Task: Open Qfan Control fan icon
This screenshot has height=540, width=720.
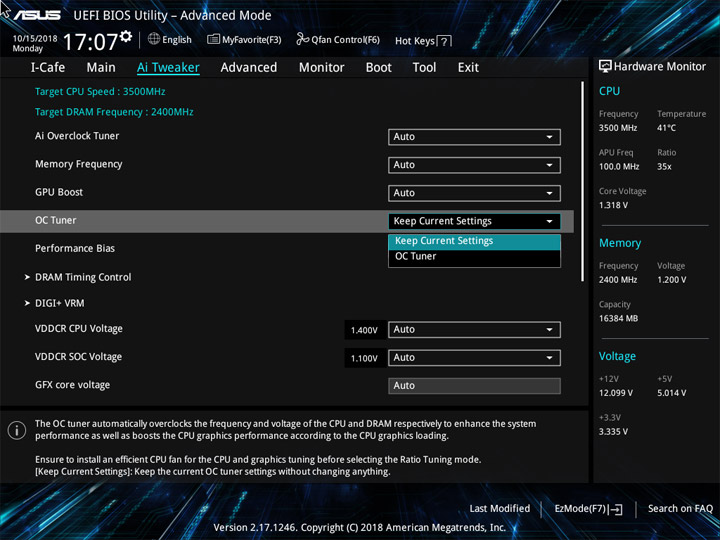Action: (303, 39)
